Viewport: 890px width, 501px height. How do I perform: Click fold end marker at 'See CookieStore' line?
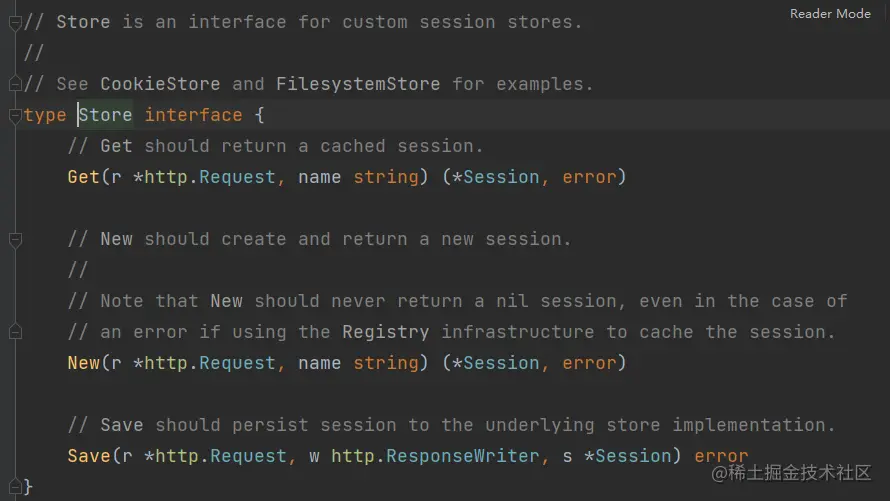[x=15, y=84]
